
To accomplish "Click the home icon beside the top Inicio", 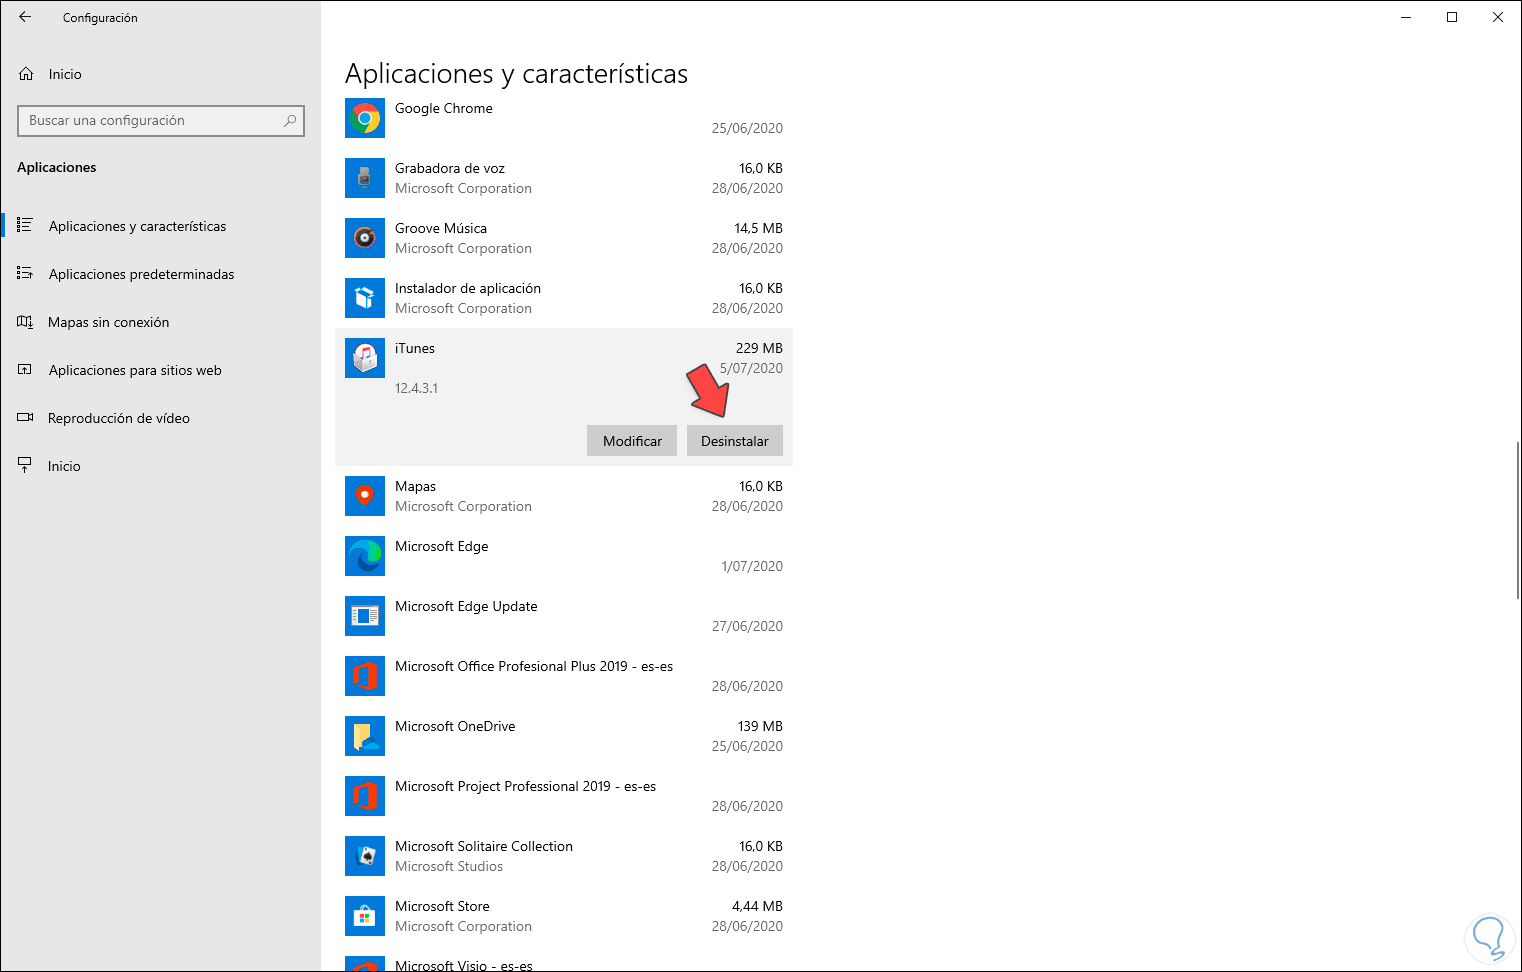I will pyautogui.click(x=26, y=74).
